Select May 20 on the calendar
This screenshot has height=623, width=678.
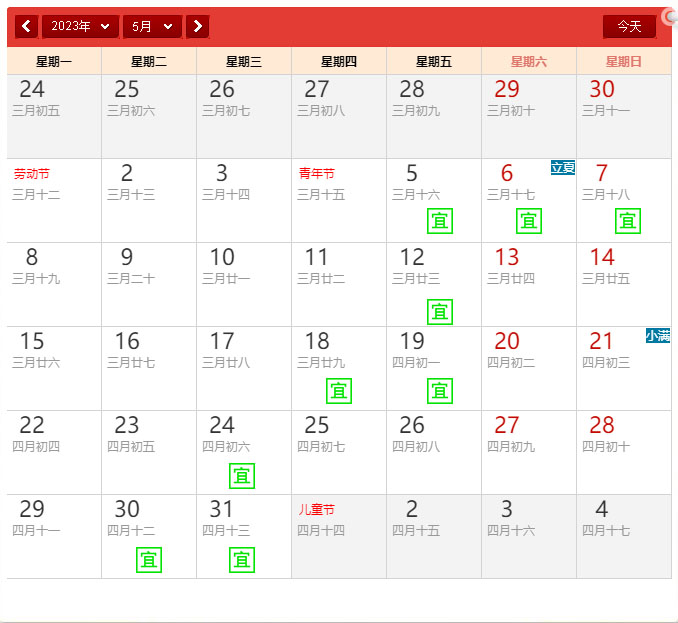coord(528,368)
